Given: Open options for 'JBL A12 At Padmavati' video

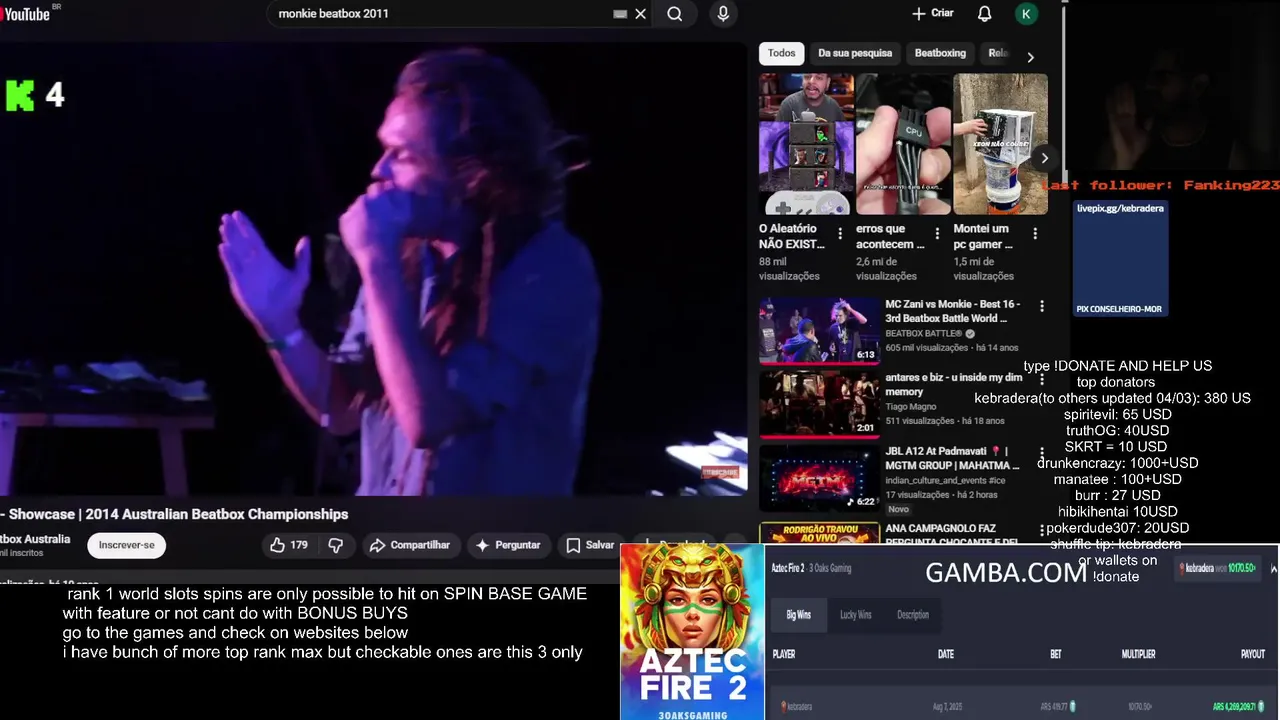Looking at the screenshot, I should [x=1042, y=454].
